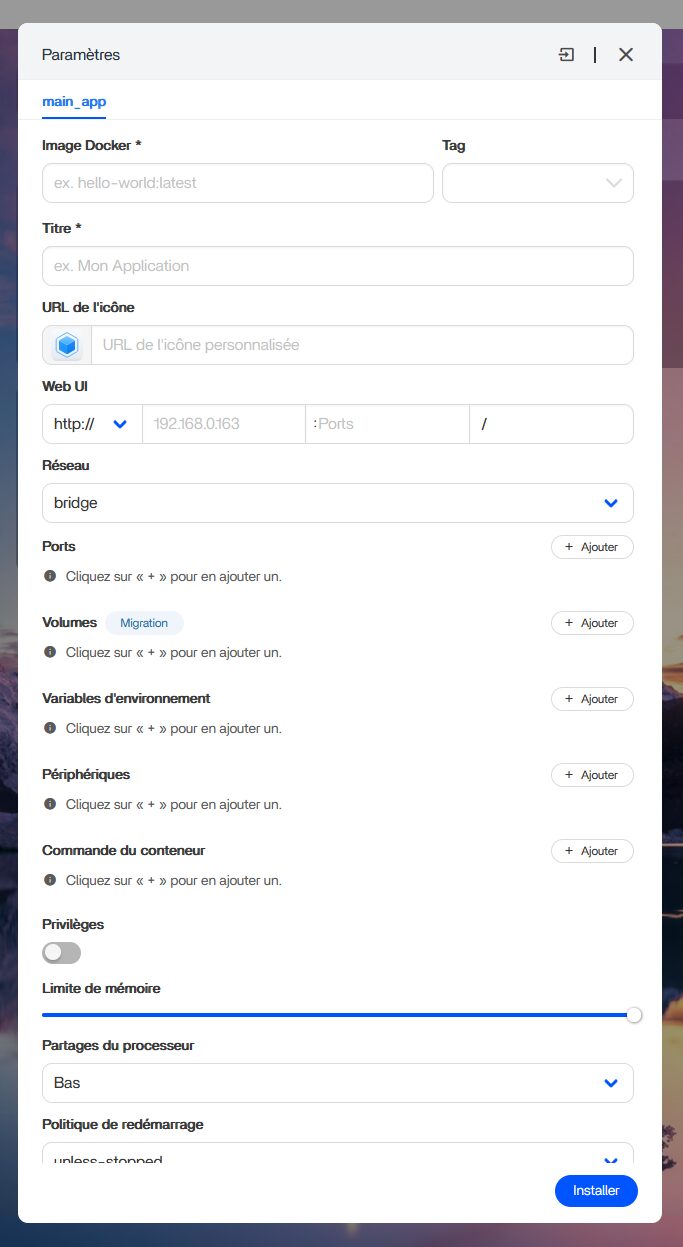This screenshot has width=683, height=1247.
Task: Click the info icon under Ports
Action: click(50, 577)
